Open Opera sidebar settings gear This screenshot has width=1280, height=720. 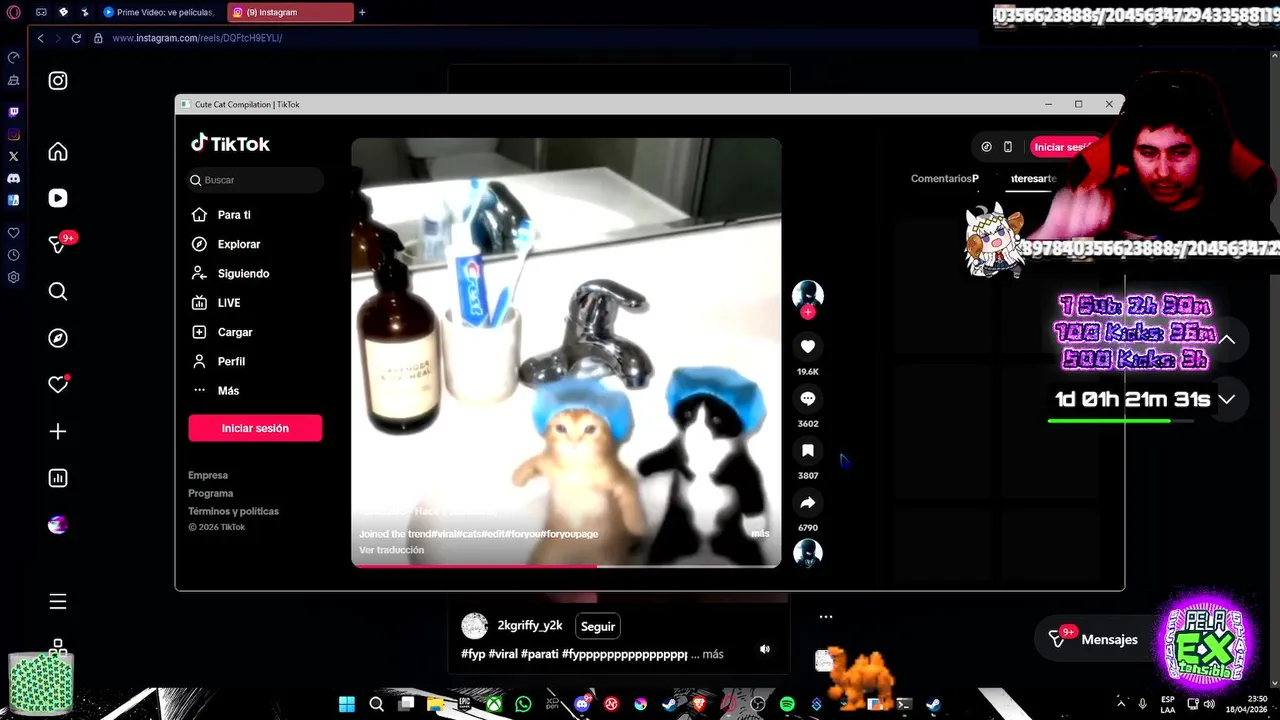click(13, 277)
